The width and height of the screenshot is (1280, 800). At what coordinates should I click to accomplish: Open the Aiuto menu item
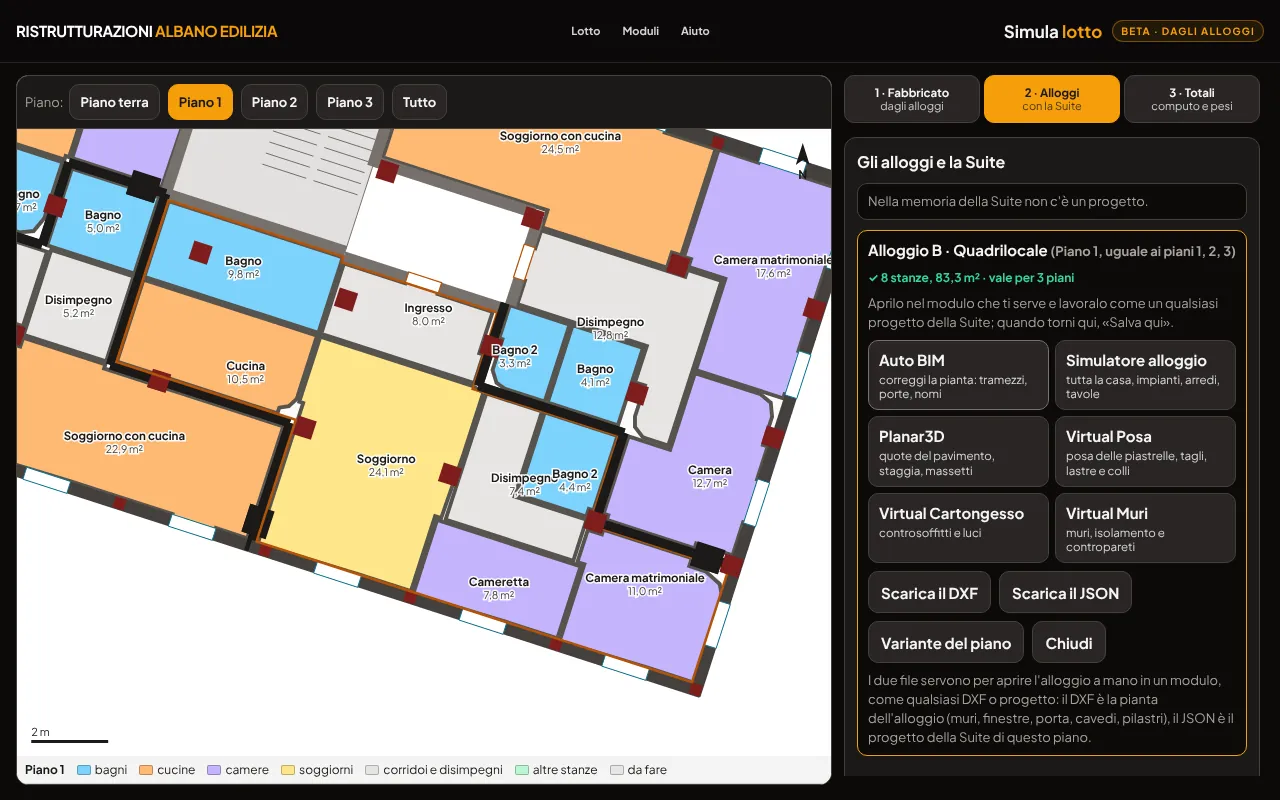click(696, 31)
